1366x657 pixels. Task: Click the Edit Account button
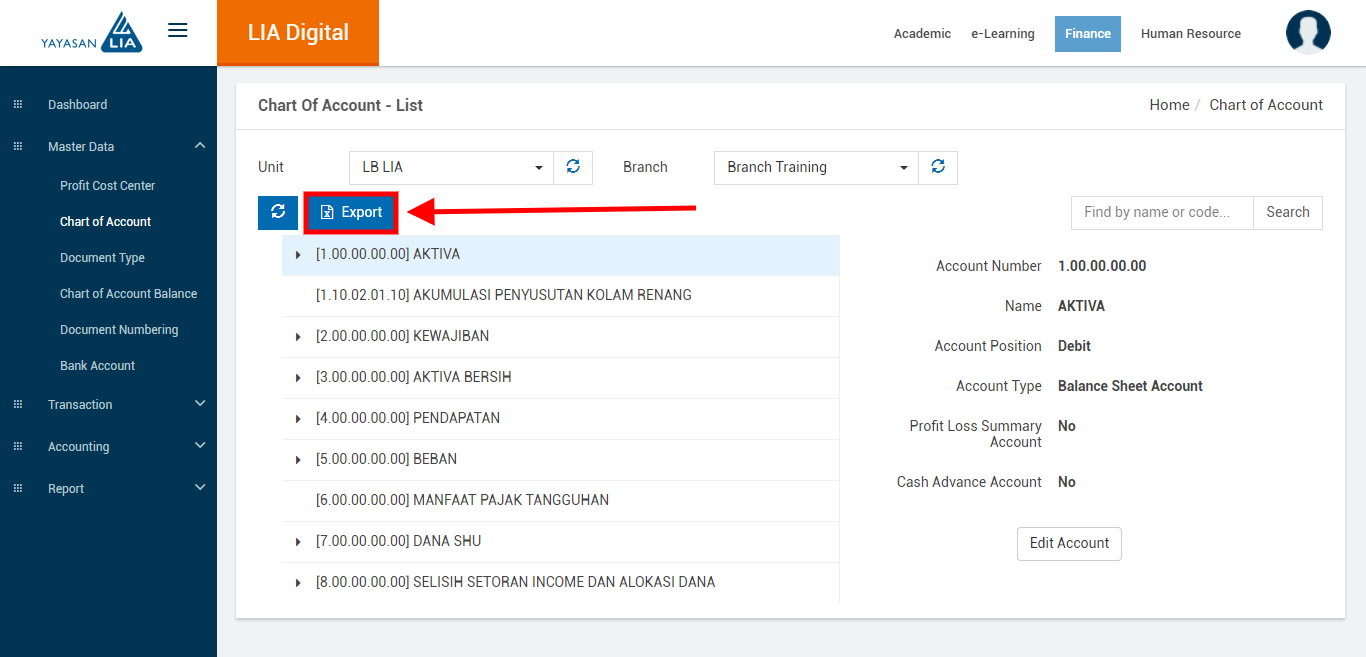[1069, 543]
